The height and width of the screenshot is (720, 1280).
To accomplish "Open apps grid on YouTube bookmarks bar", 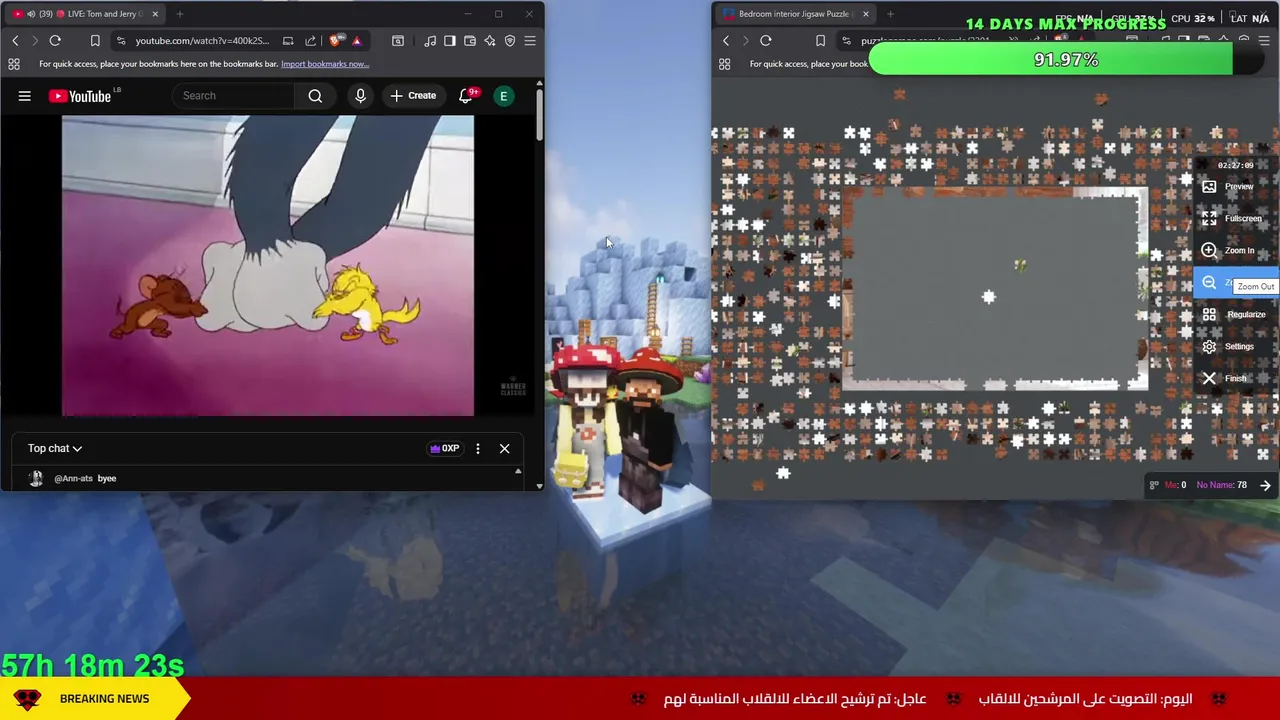I will coord(14,64).
